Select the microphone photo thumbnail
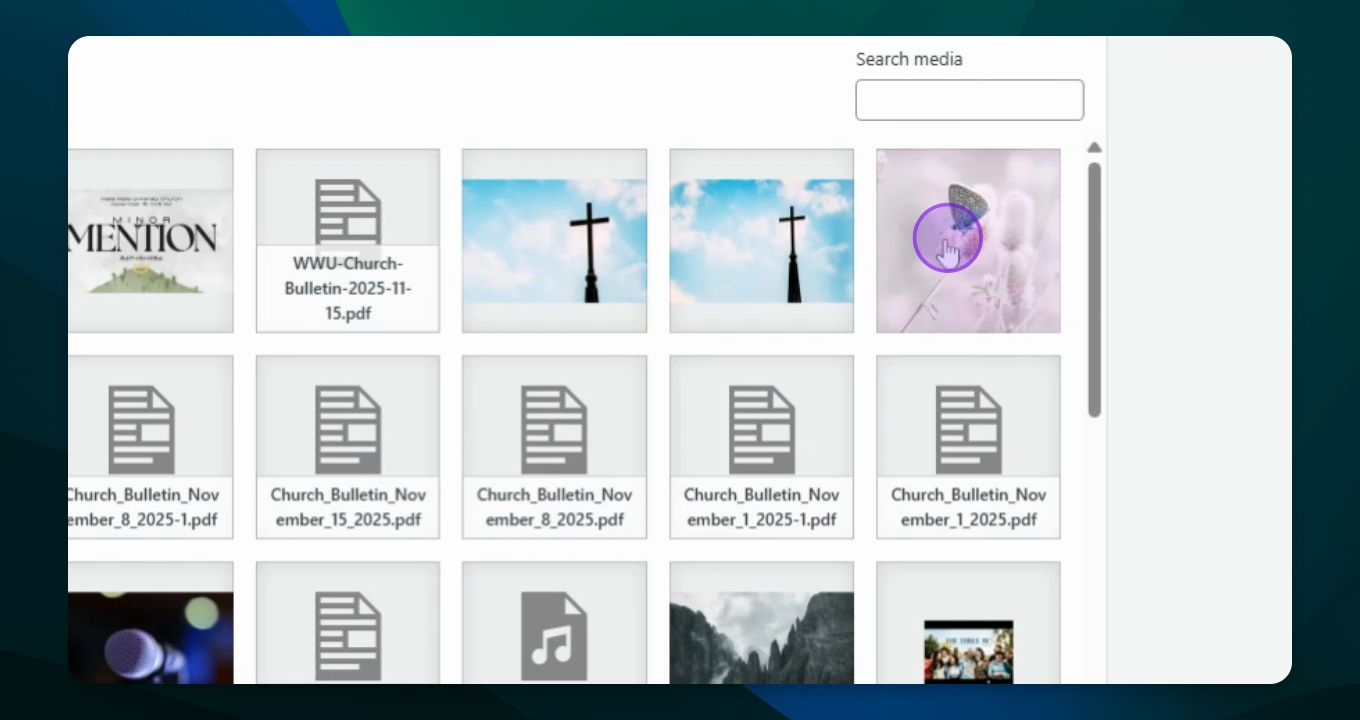Image resolution: width=1360 pixels, height=720 pixels. click(x=150, y=625)
